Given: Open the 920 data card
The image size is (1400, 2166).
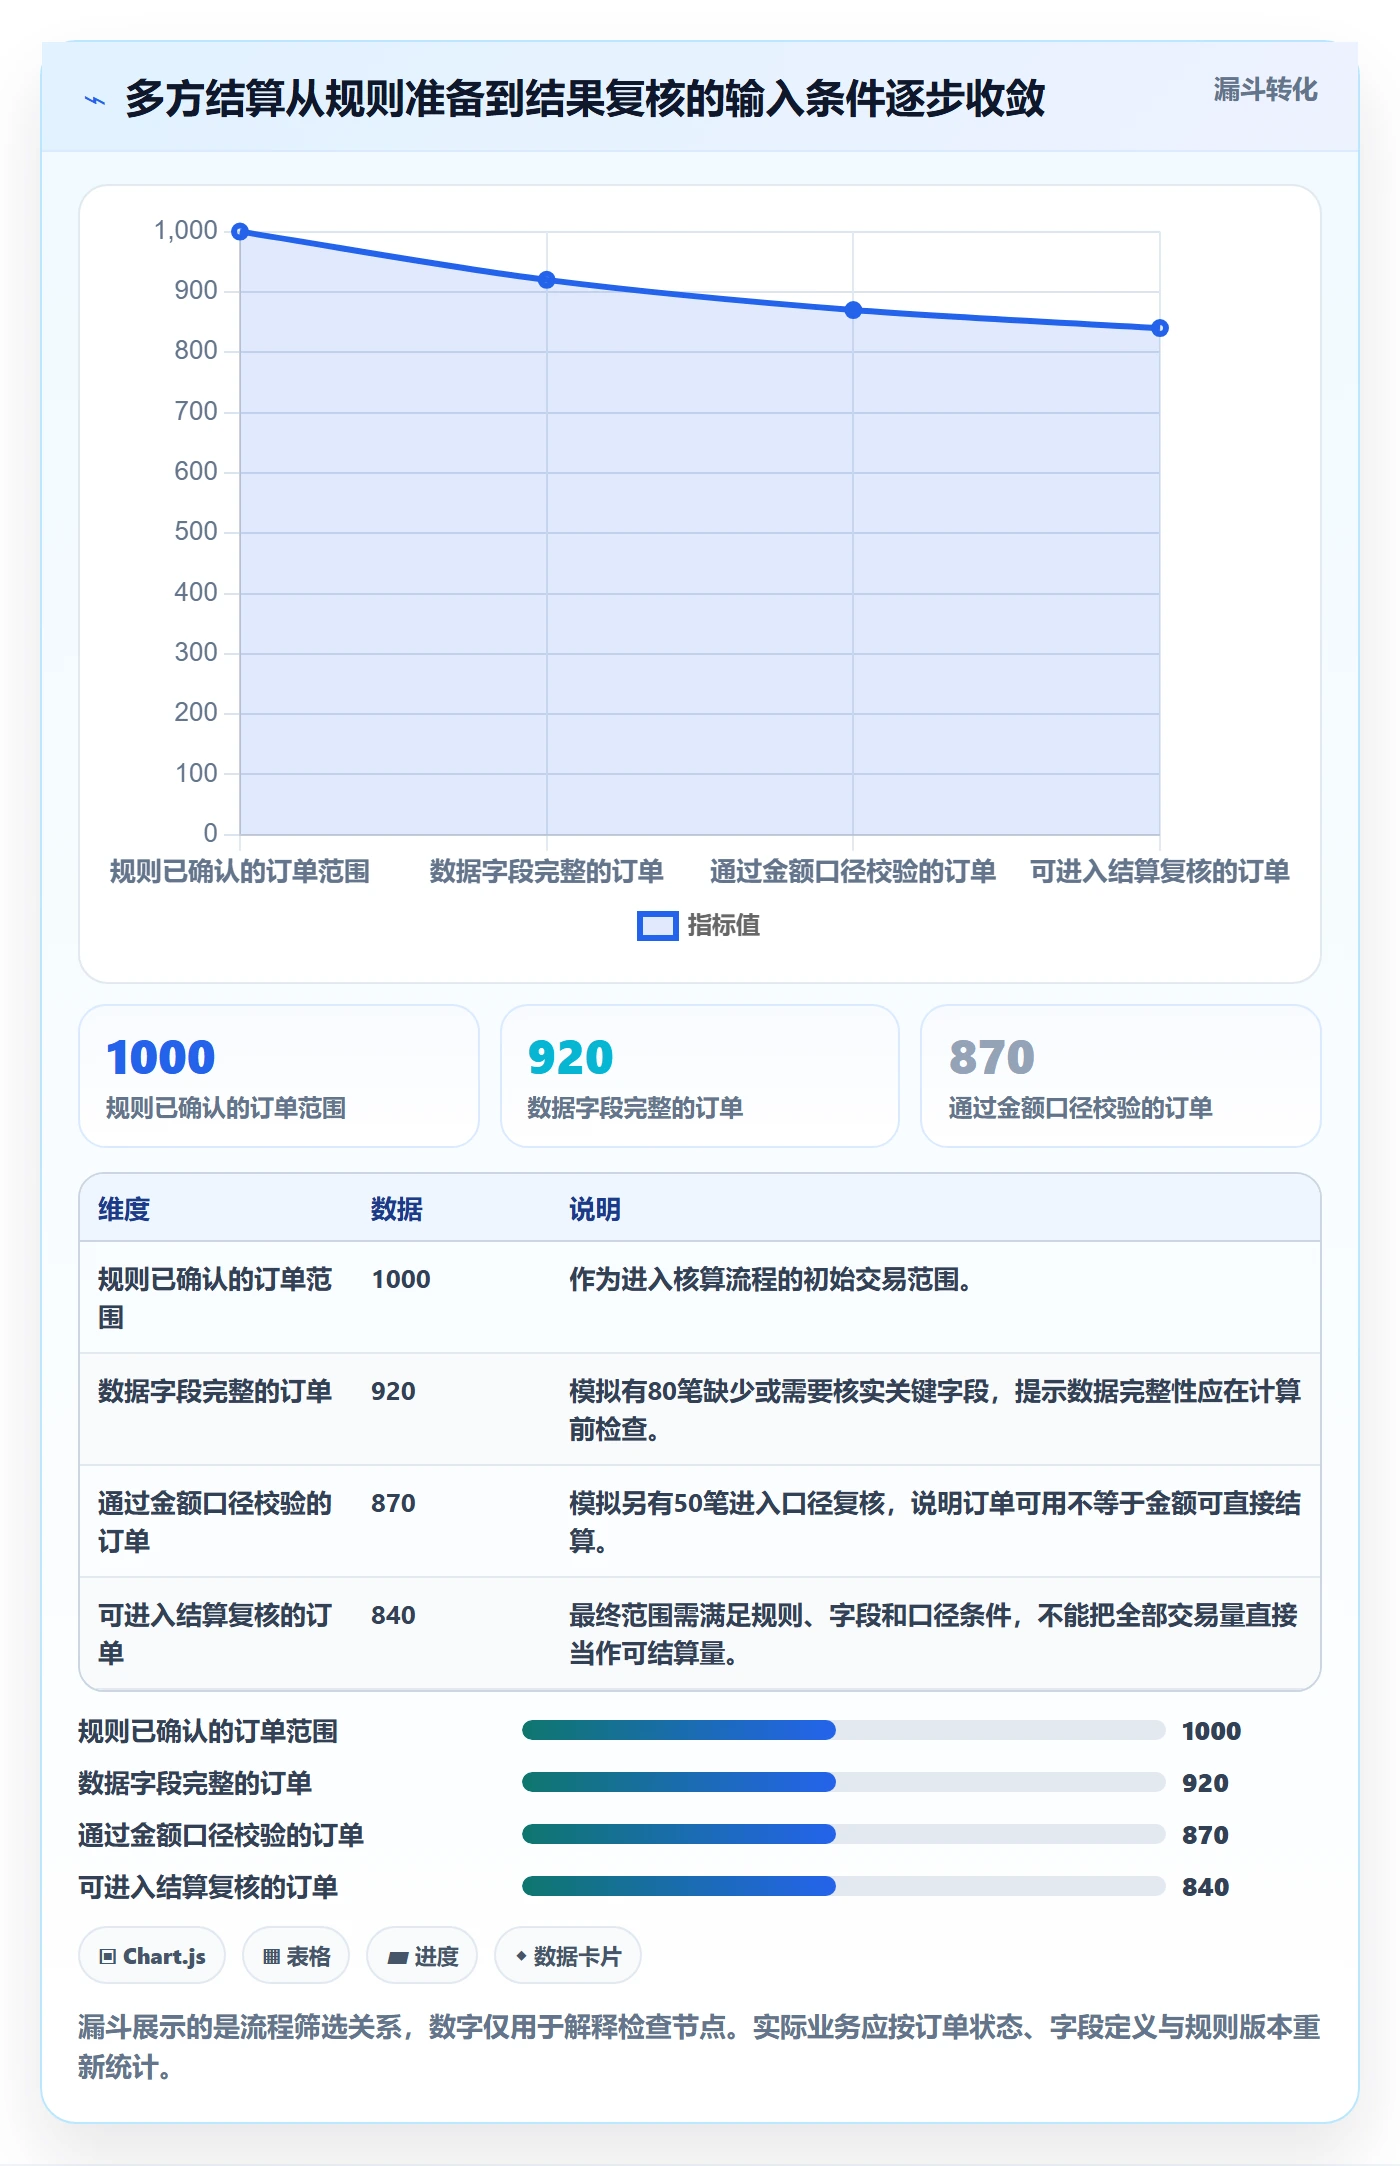Looking at the screenshot, I should tap(700, 1076).
